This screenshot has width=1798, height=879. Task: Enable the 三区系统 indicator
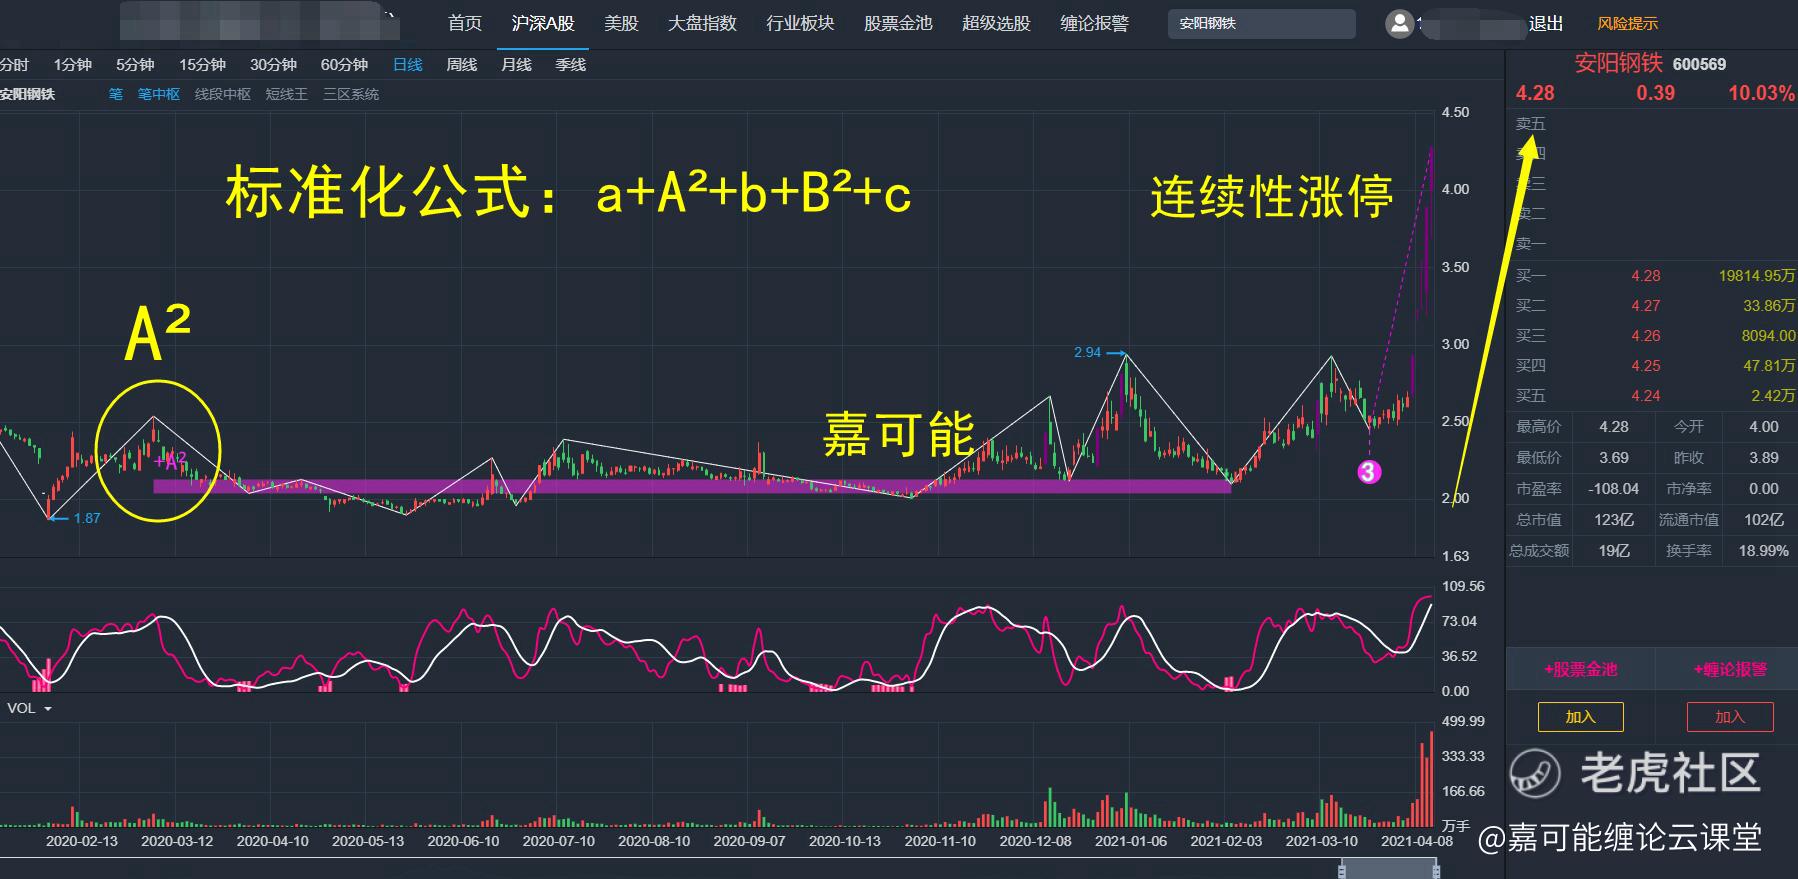pyautogui.click(x=351, y=94)
